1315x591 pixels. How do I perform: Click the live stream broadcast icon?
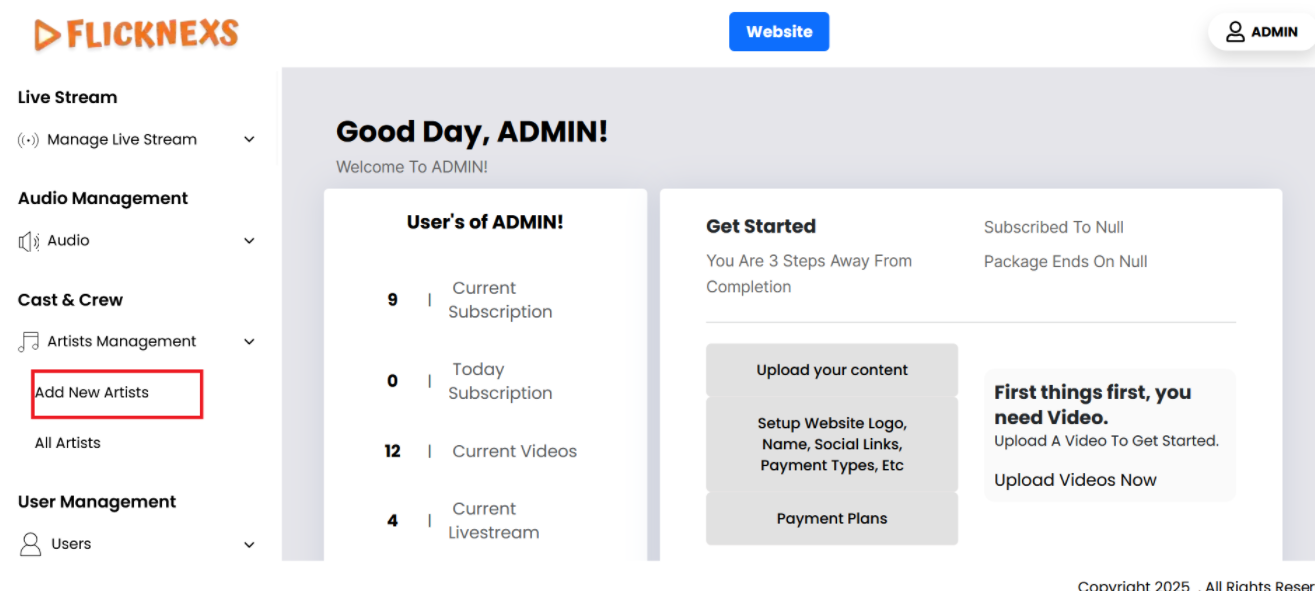click(x=28, y=140)
